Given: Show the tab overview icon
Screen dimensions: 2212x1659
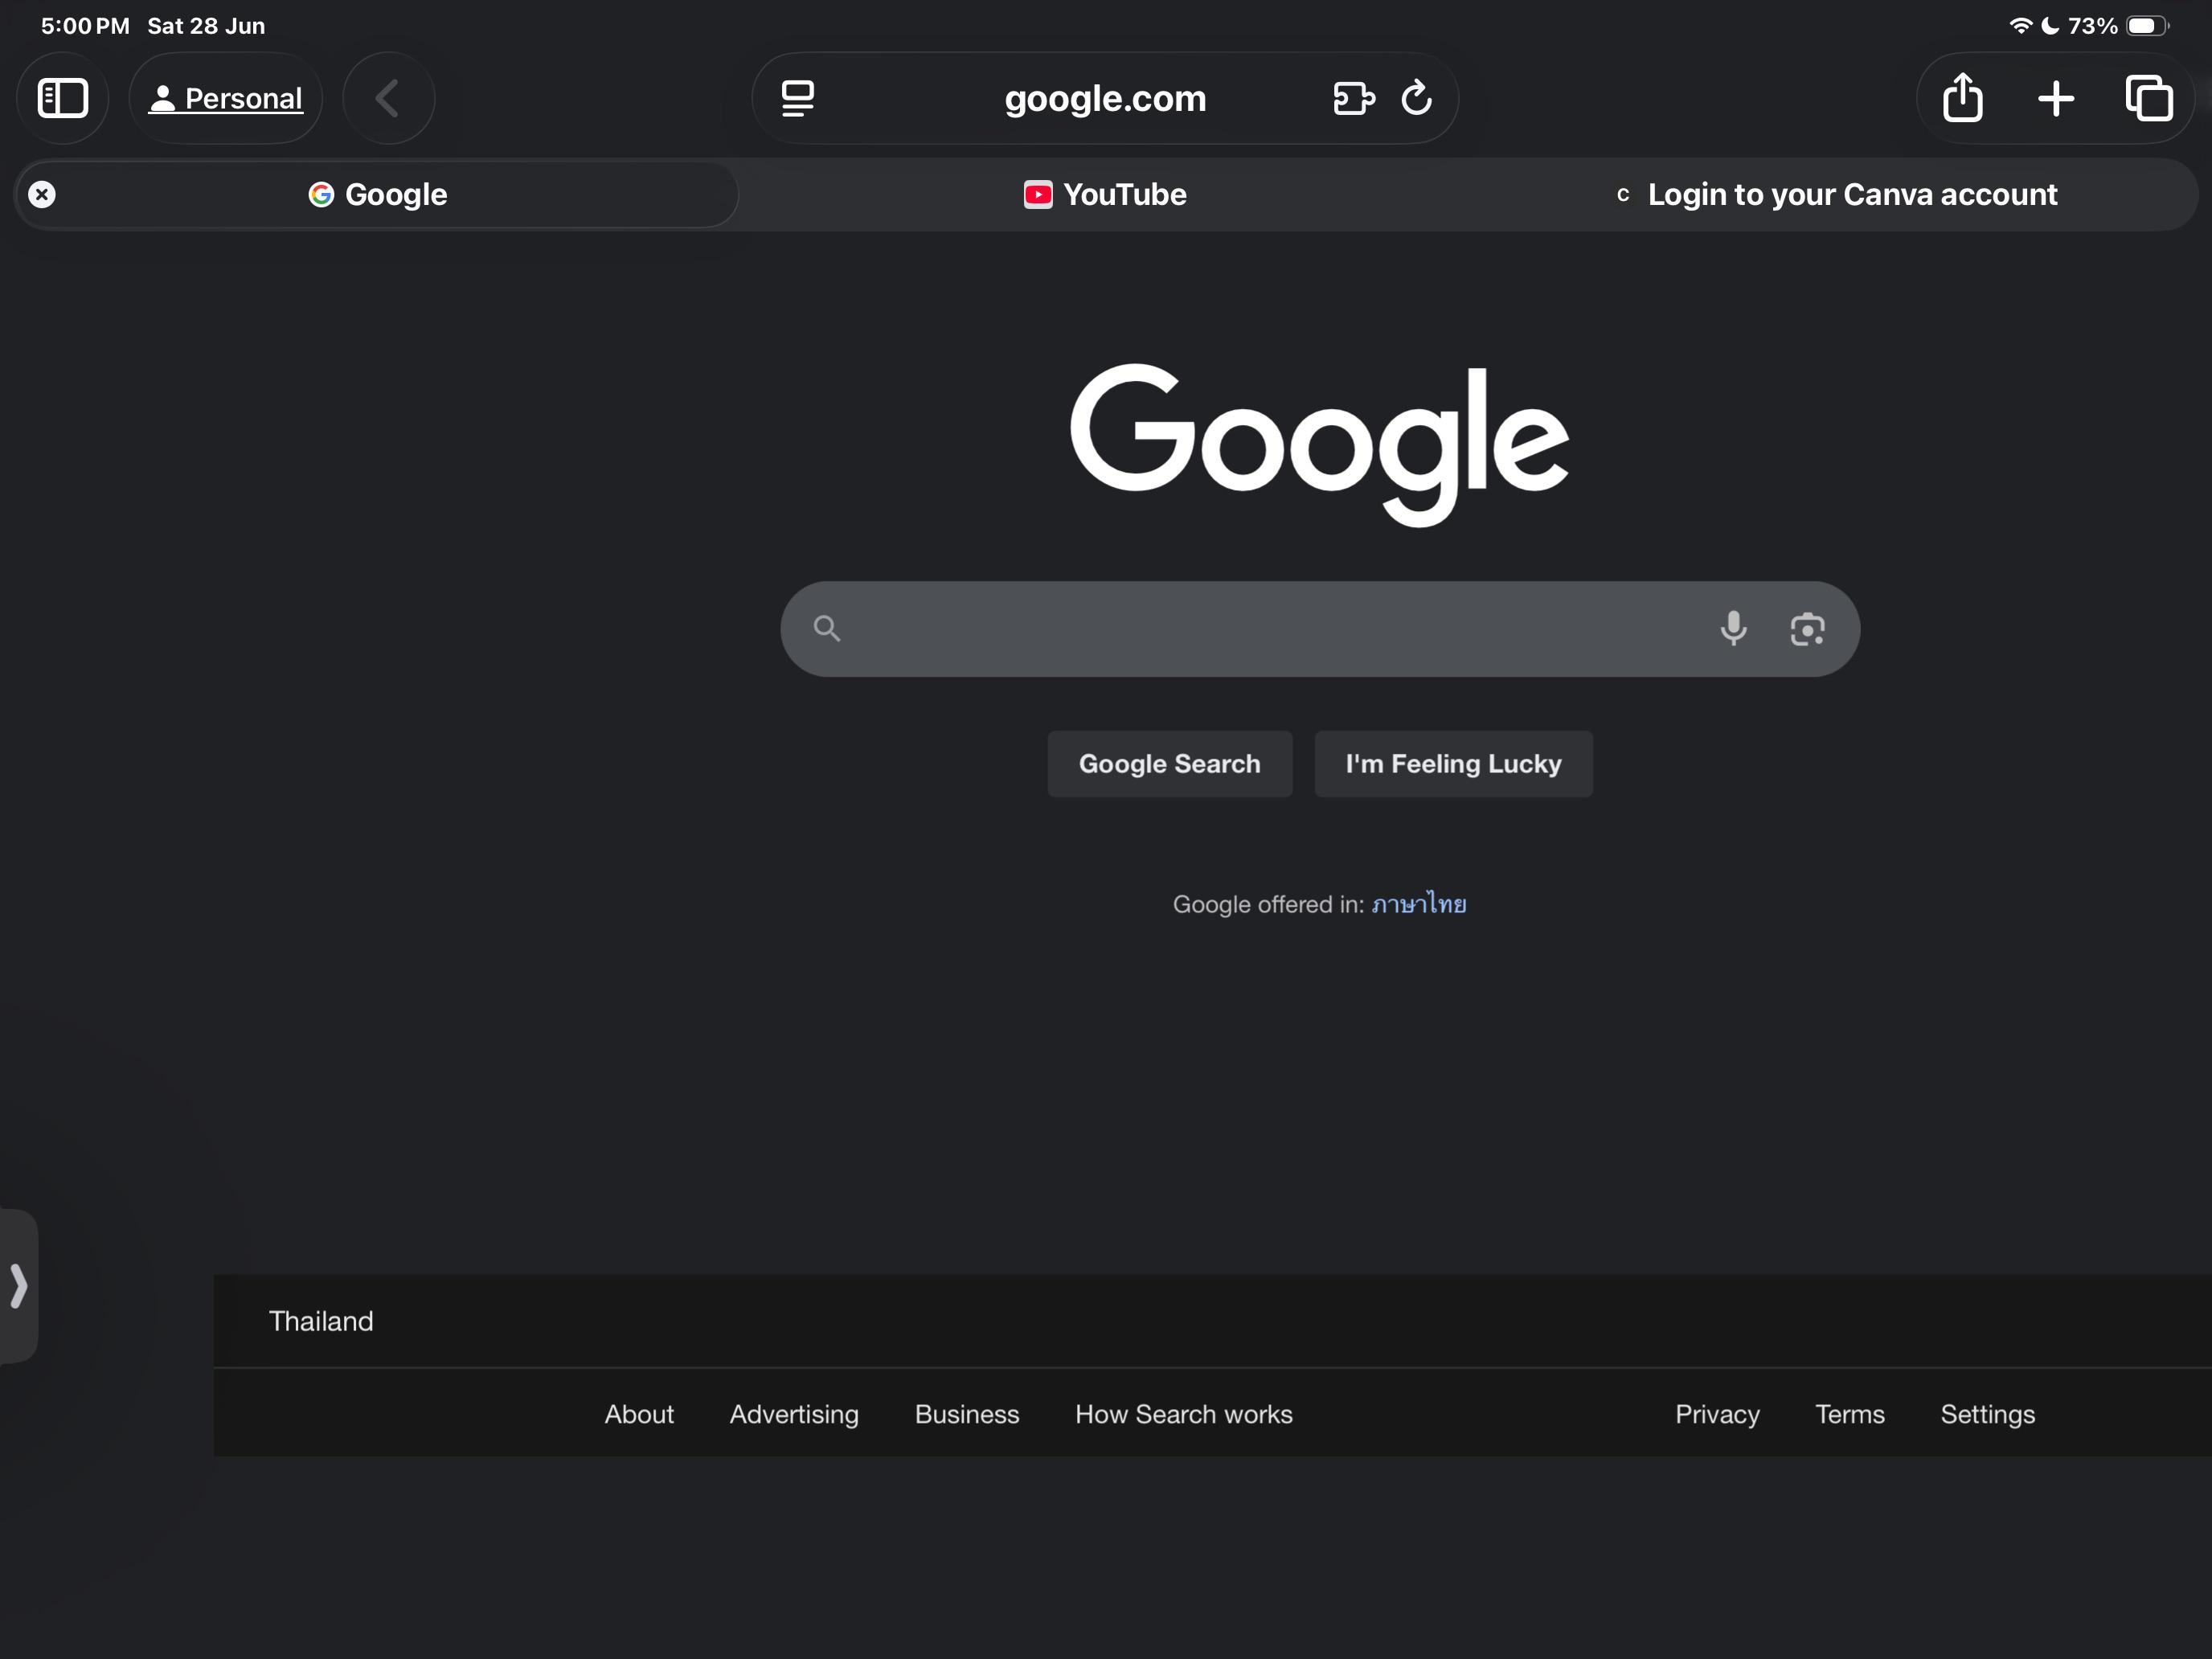Looking at the screenshot, I should (2148, 98).
